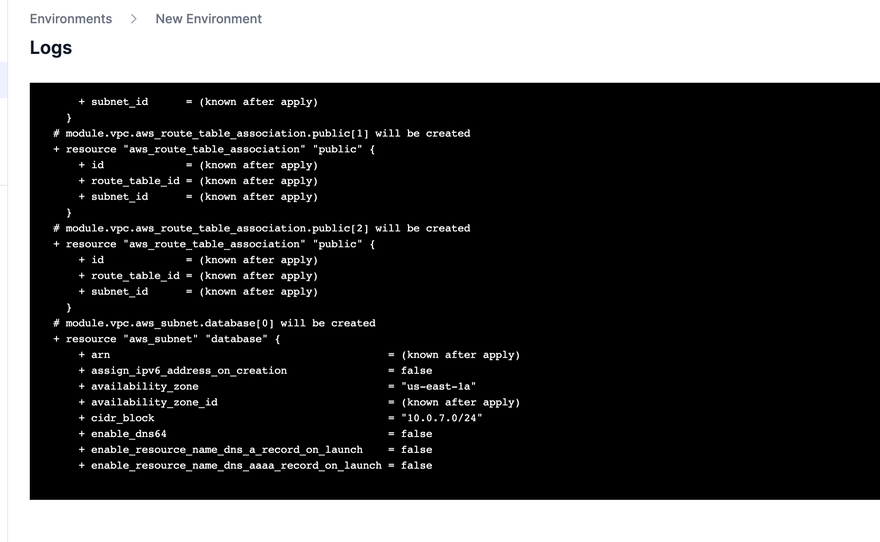Screen dimensions: 880x542
Task: Click the enable_resource_name_dns_aaaa_record_on_launch line
Action: [x=255, y=465]
